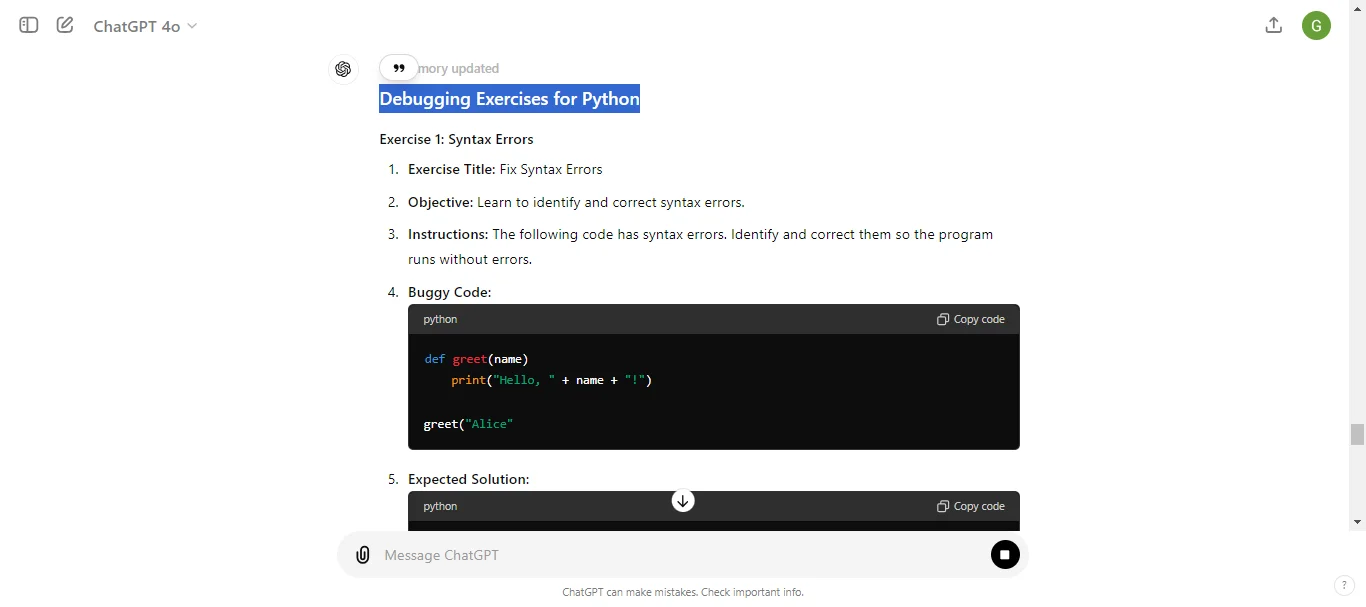
Task: Open the ChatGPT 4o model selector
Action: [x=145, y=26]
